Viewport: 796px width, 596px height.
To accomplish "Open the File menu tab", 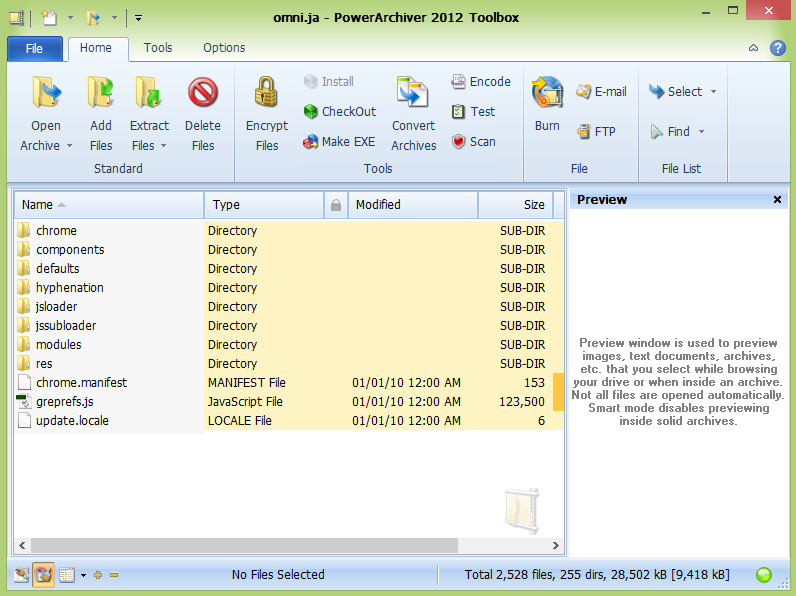I will point(35,49).
